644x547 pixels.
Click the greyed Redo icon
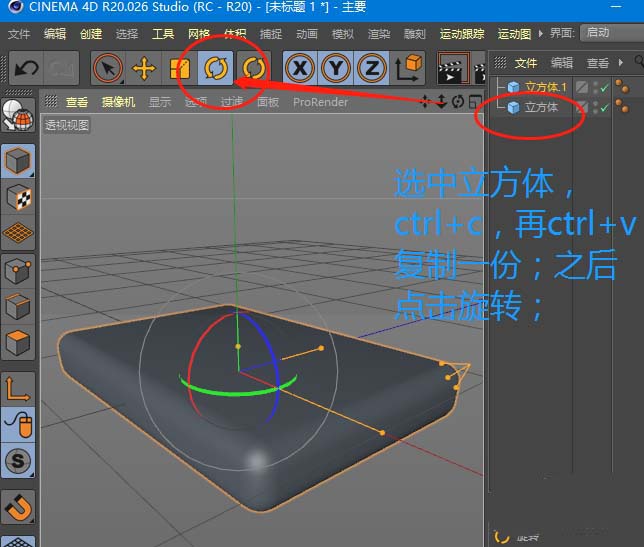click(x=61, y=68)
